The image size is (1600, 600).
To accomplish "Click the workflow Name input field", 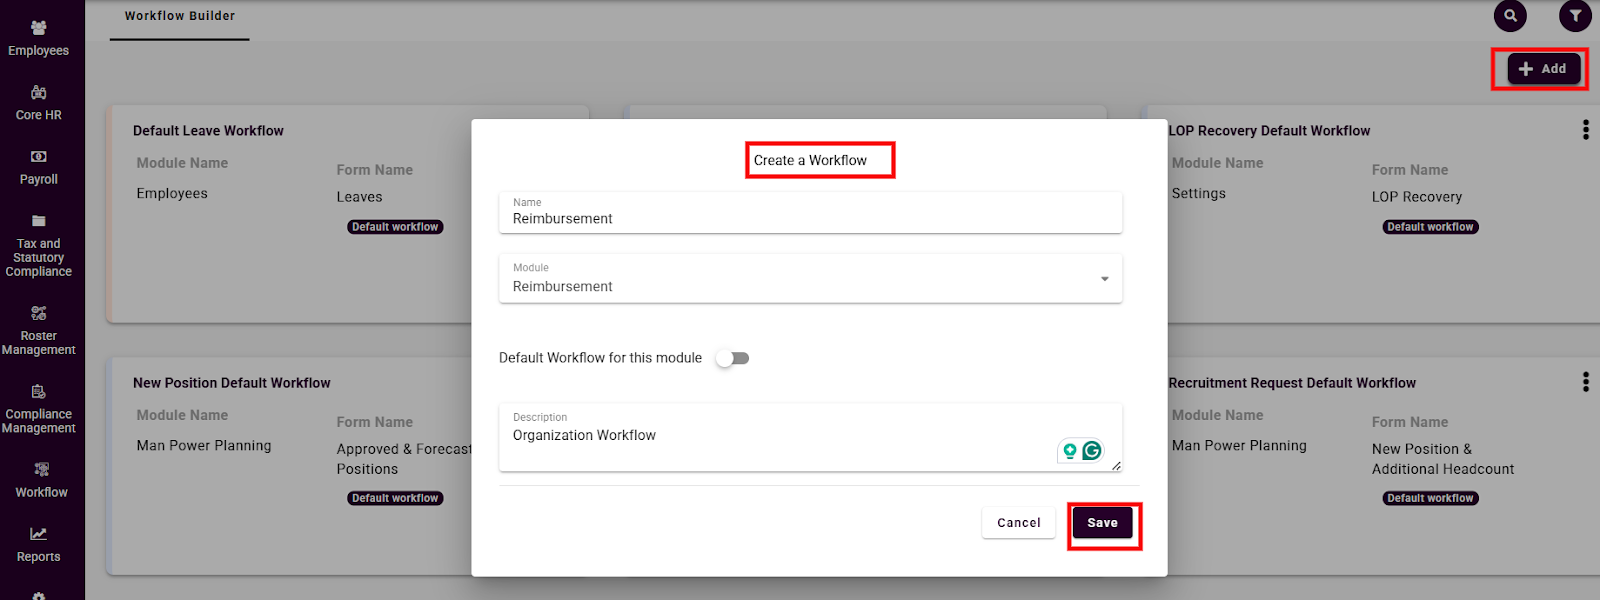I will click(x=810, y=218).
